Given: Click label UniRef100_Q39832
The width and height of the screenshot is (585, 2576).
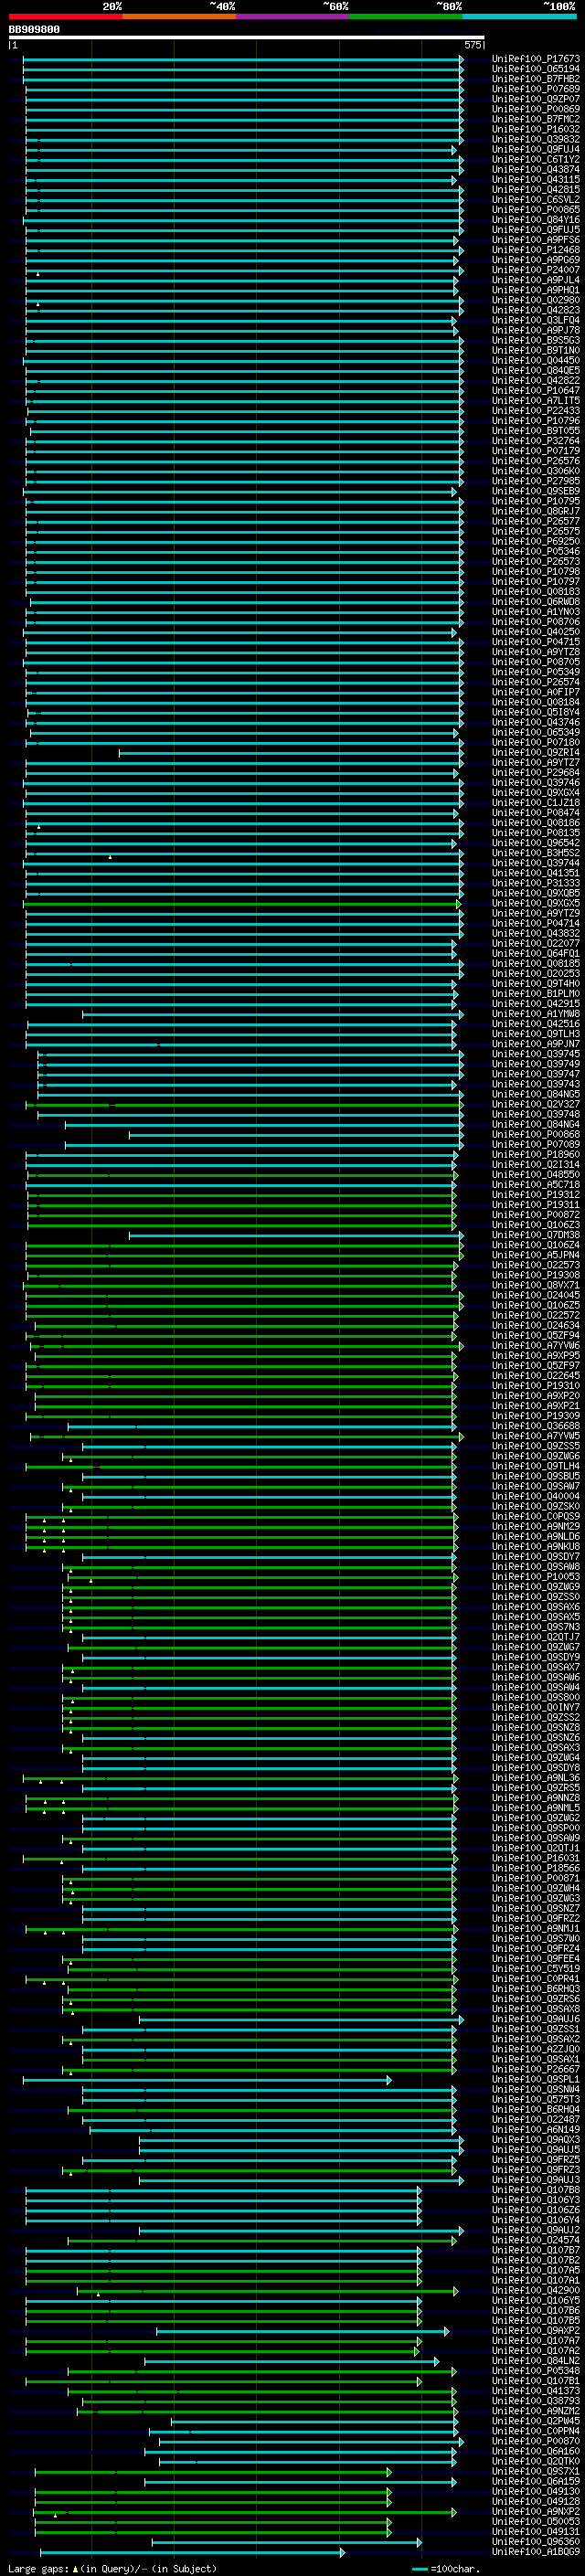Looking at the screenshot, I should pos(536,139).
